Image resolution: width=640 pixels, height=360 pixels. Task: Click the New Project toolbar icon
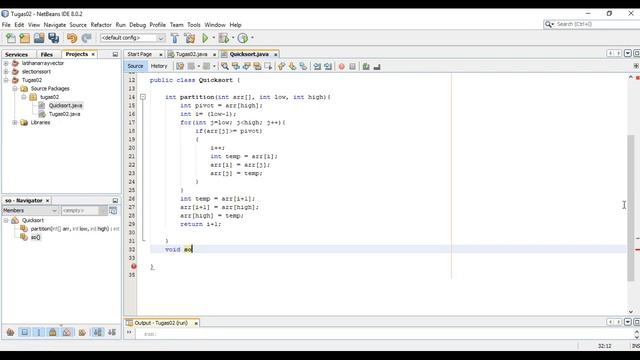pyautogui.click(x=24, y=38)
